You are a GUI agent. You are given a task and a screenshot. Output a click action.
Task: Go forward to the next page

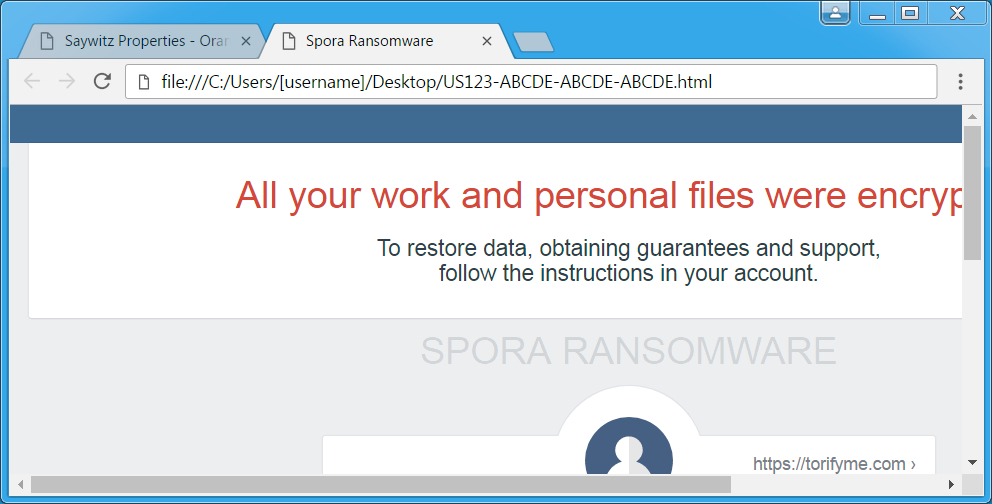(x=66, y=82)
